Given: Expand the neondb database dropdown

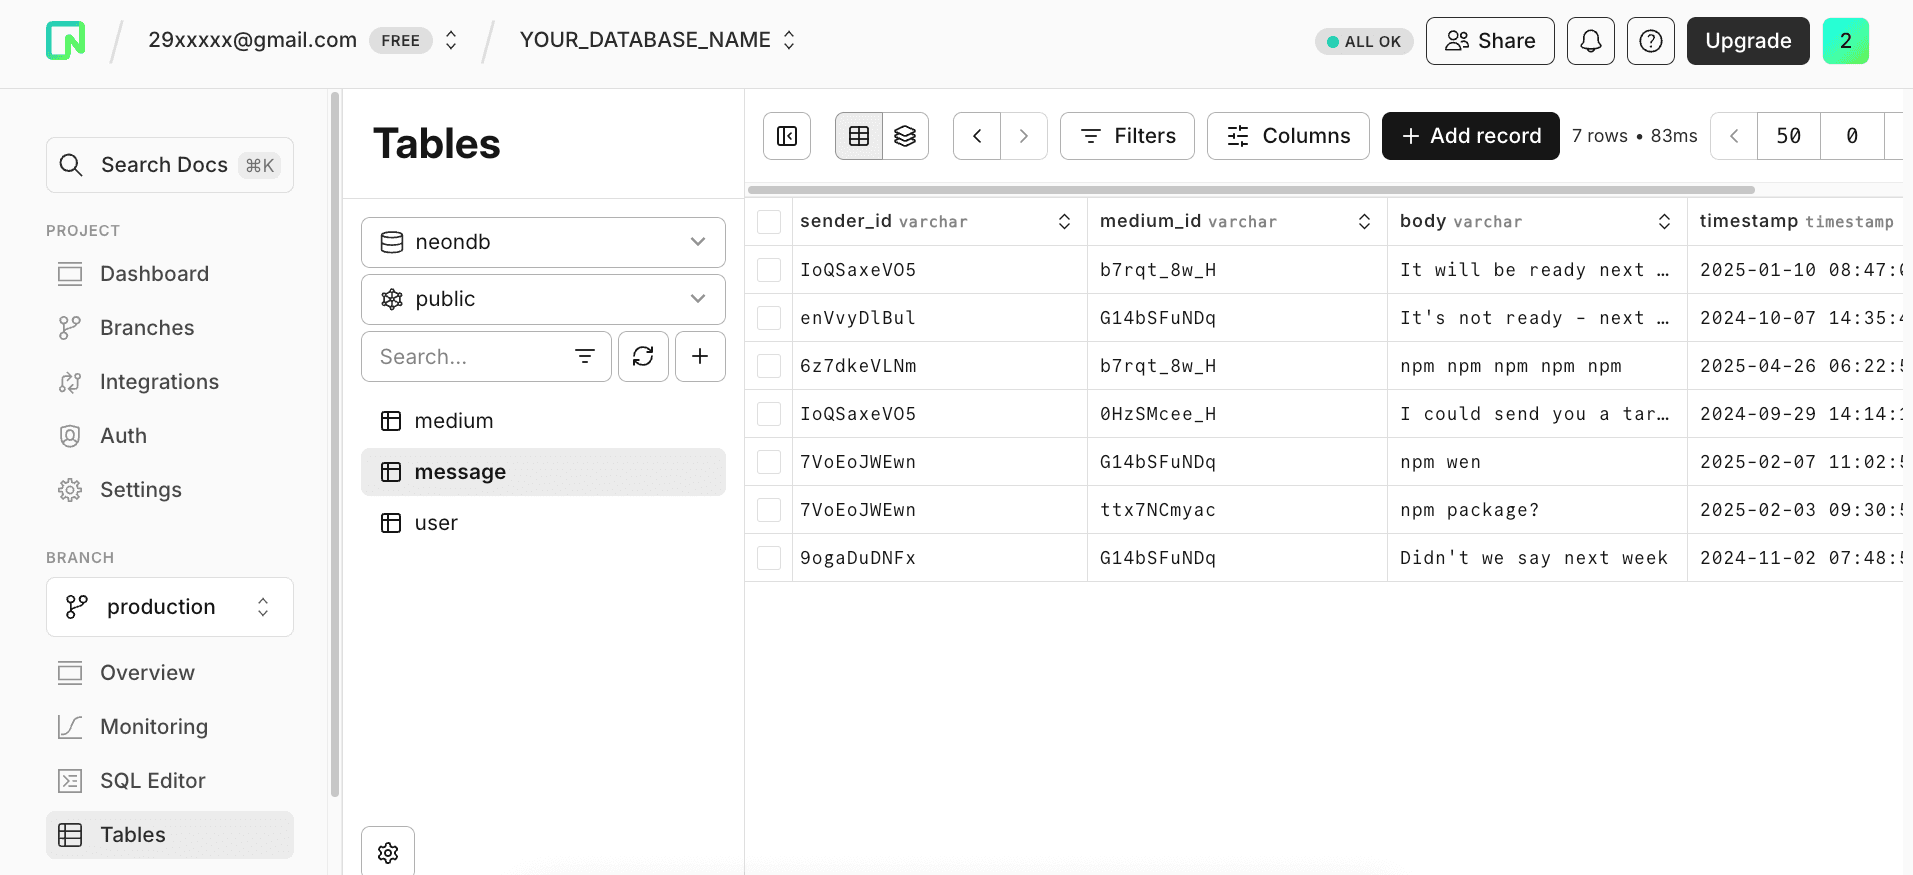Looking at the screenshot, I should (543, 242).
